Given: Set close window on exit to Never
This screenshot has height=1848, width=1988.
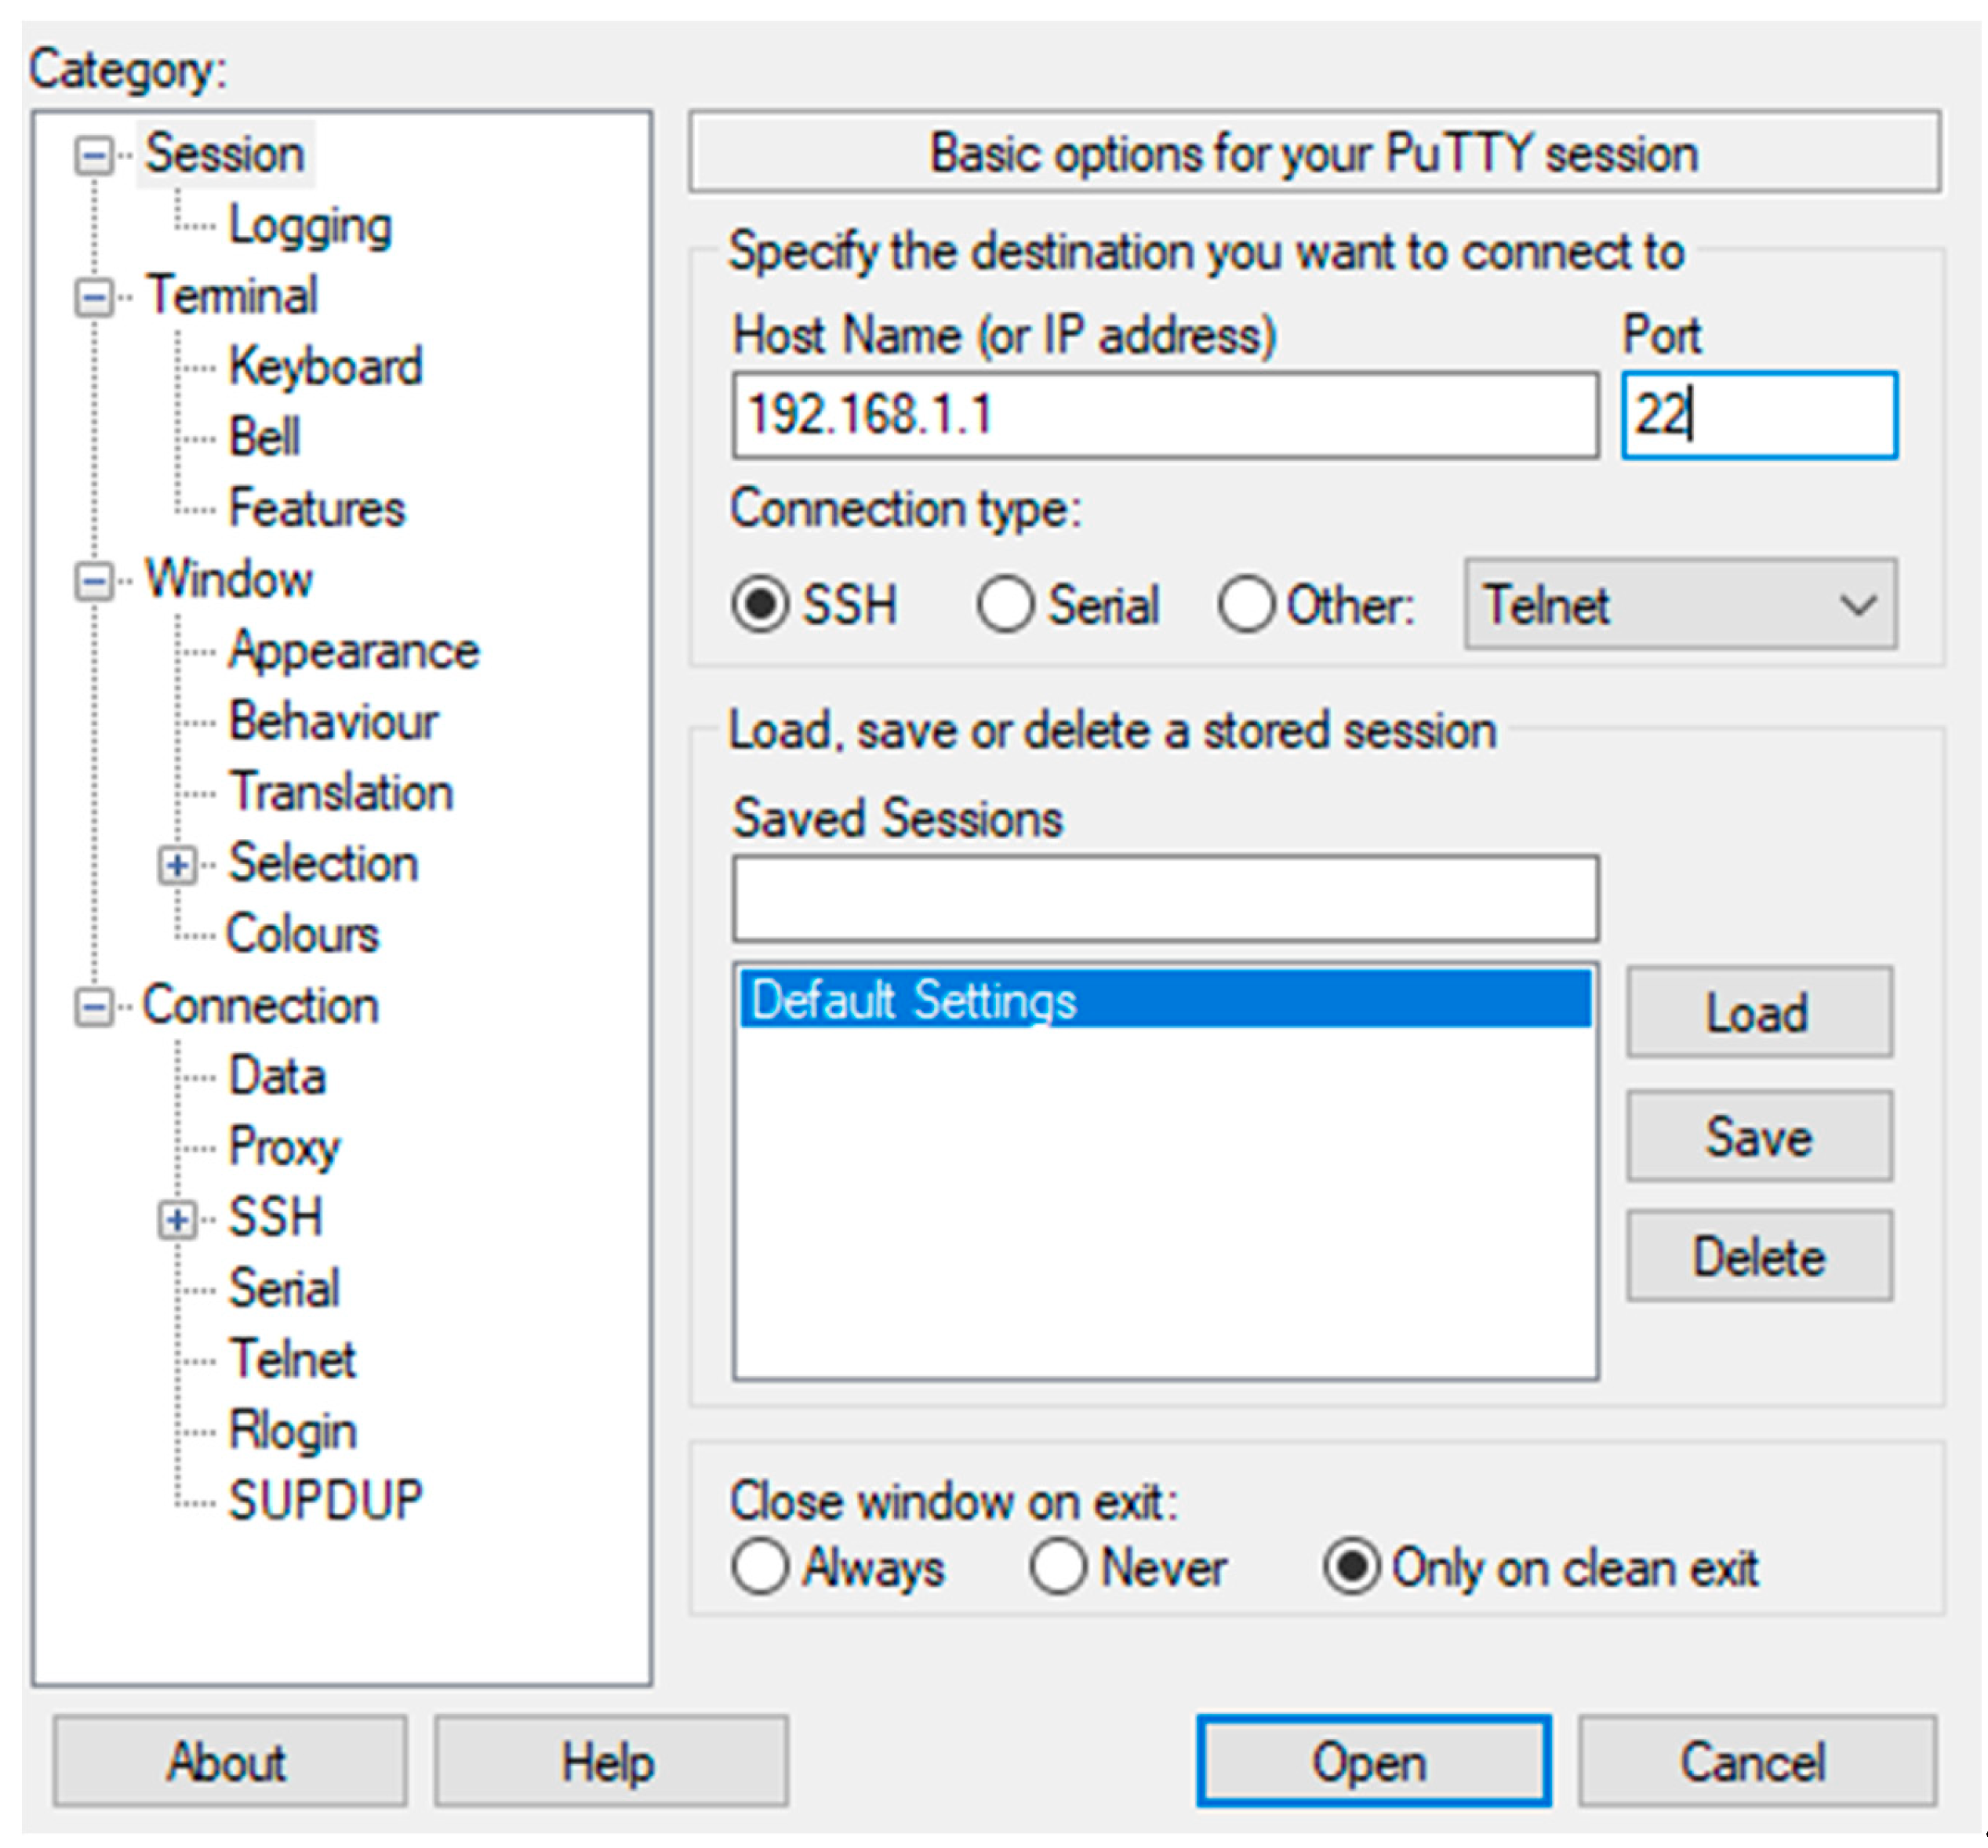Looking at the screenshot, I should (x=1058, y=1567).
